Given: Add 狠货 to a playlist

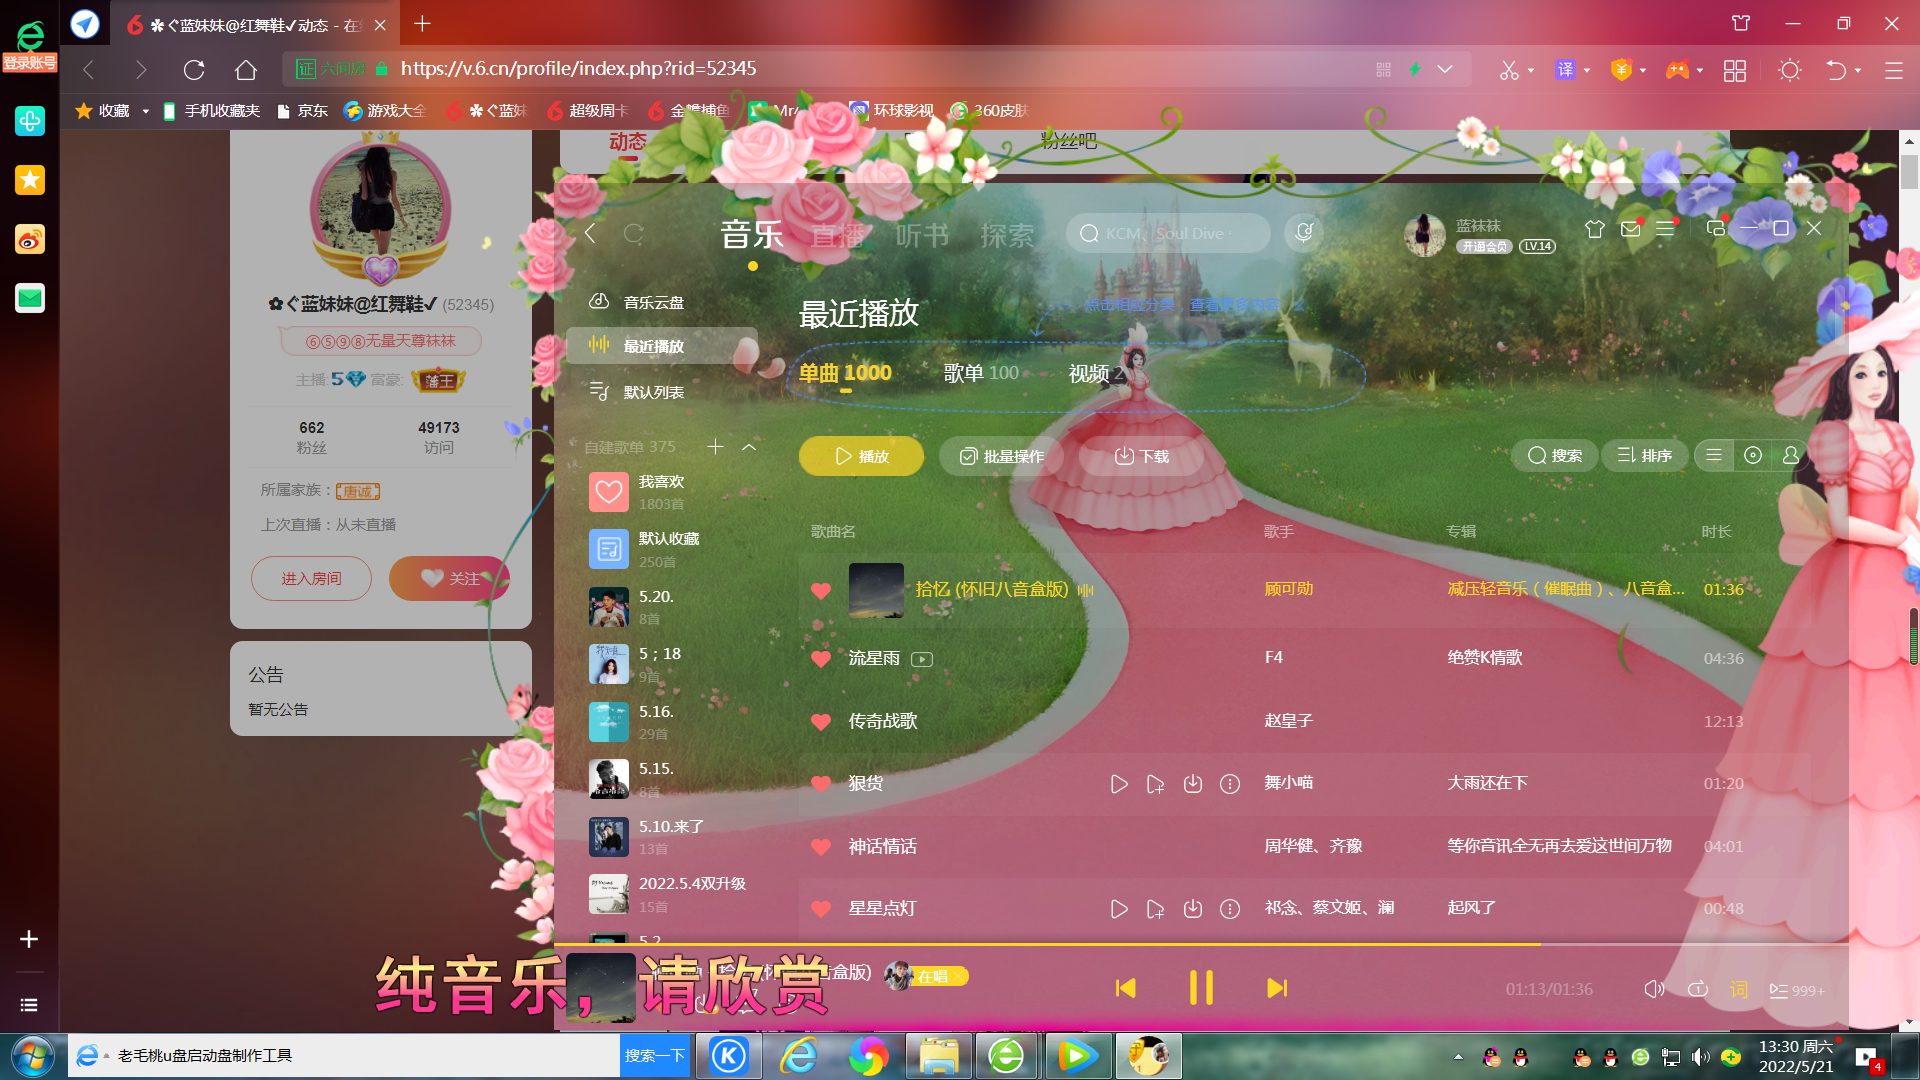Looking at the screenshot, I should (x=1155, y=784).
